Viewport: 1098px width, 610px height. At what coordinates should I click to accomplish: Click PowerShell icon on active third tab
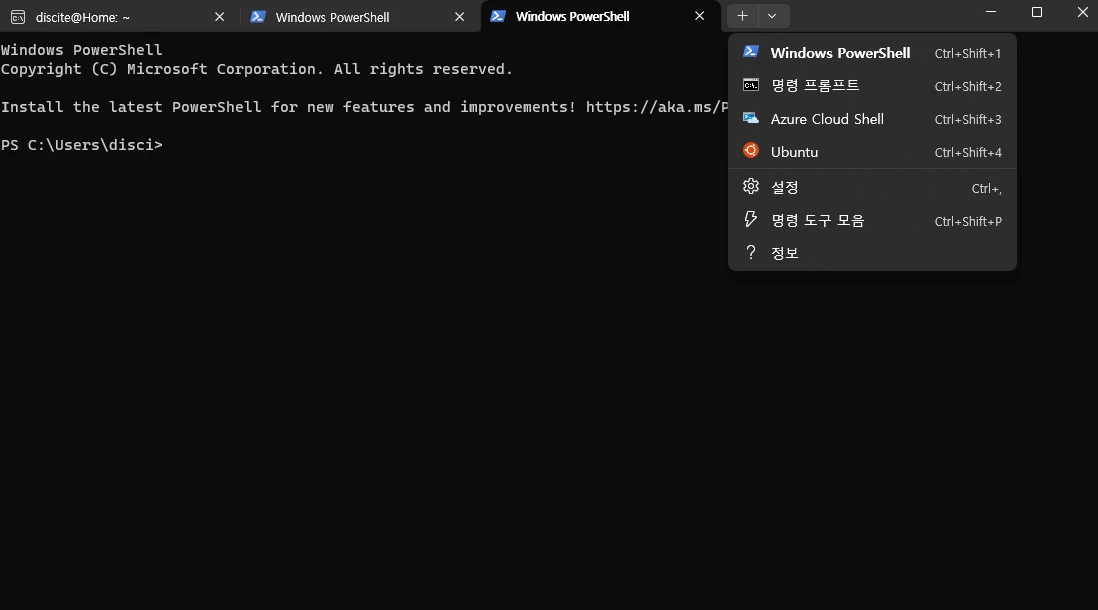point(498,16)
